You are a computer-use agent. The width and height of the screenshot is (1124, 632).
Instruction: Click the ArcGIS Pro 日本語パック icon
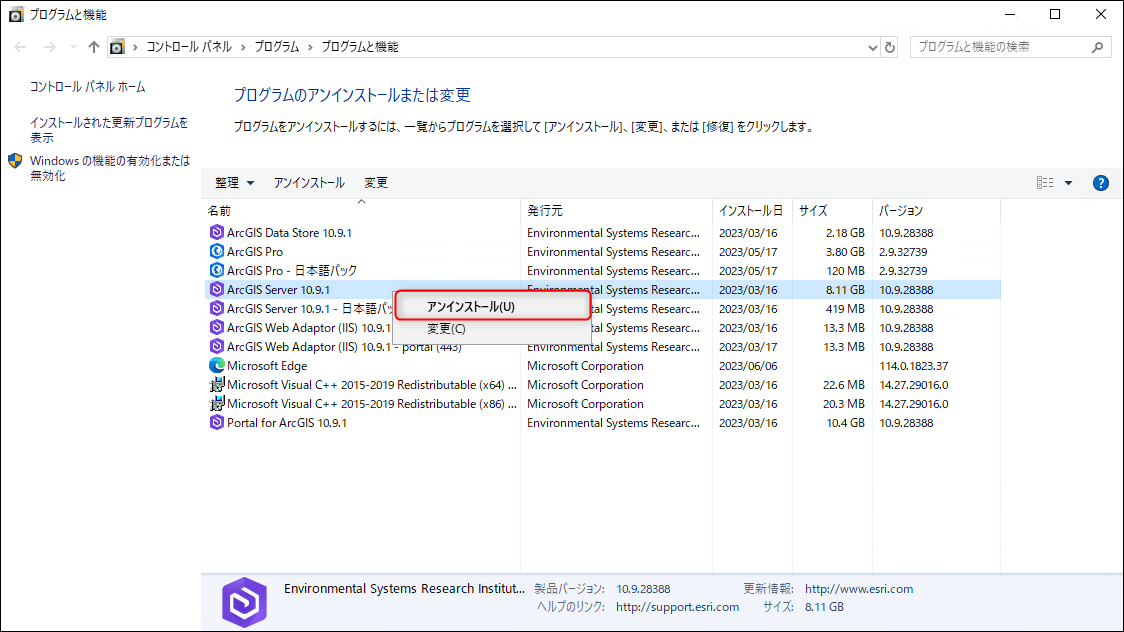216,270
